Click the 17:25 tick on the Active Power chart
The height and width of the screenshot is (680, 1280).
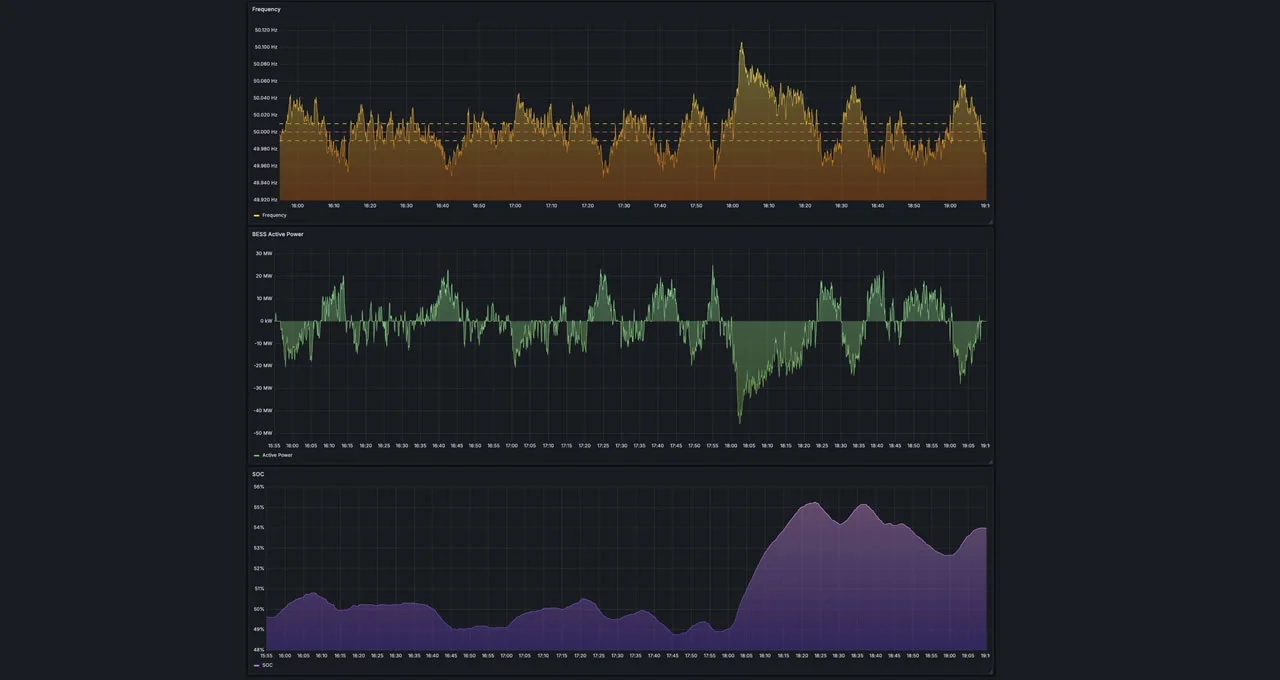tap(603, 446)
